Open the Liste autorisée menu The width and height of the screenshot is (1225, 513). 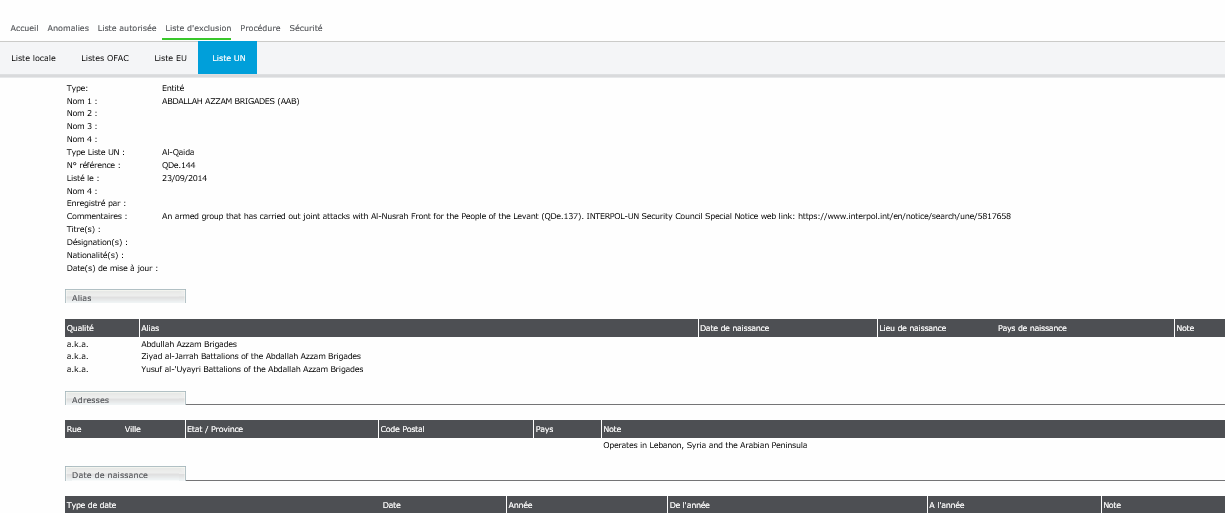[x=127, y=28]
